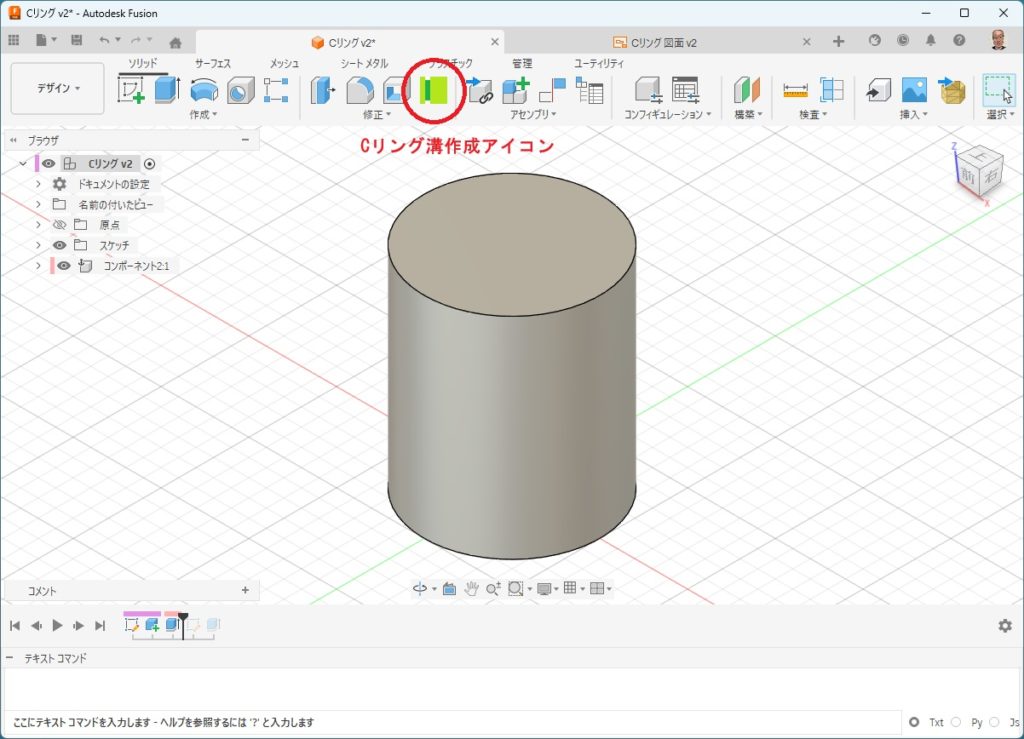Open the 修正 menu label
Screen dimensions: 1024x739
374,115
